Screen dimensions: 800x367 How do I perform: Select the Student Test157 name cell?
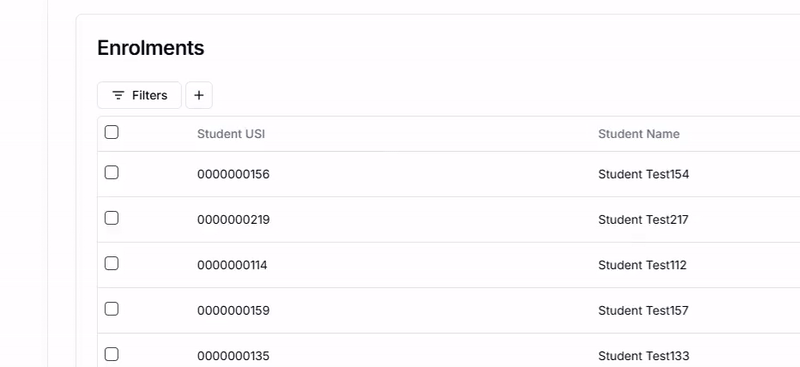coord(643,310)
